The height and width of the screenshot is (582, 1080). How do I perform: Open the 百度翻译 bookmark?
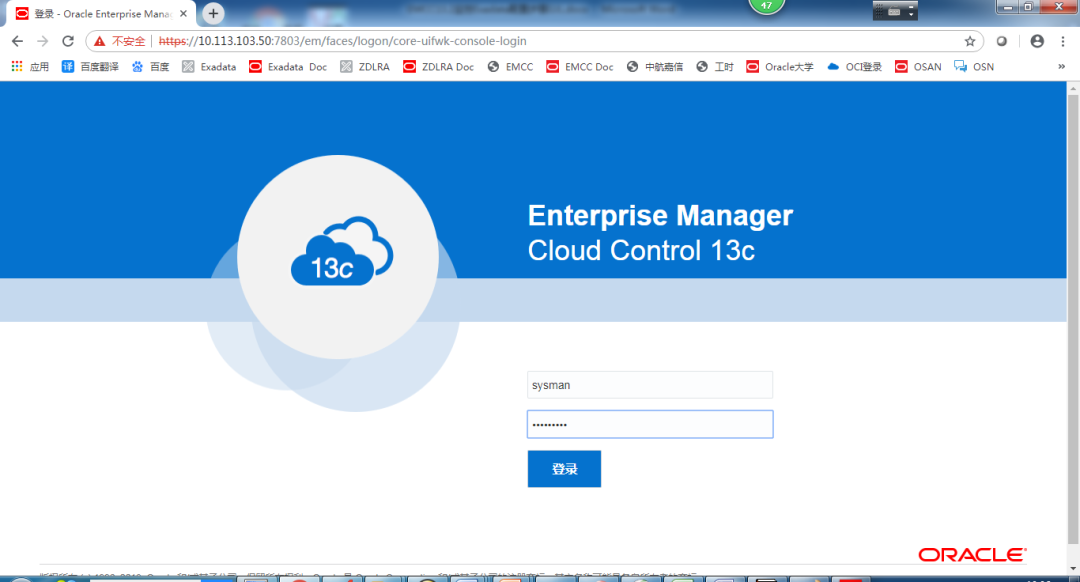point(90,67)
